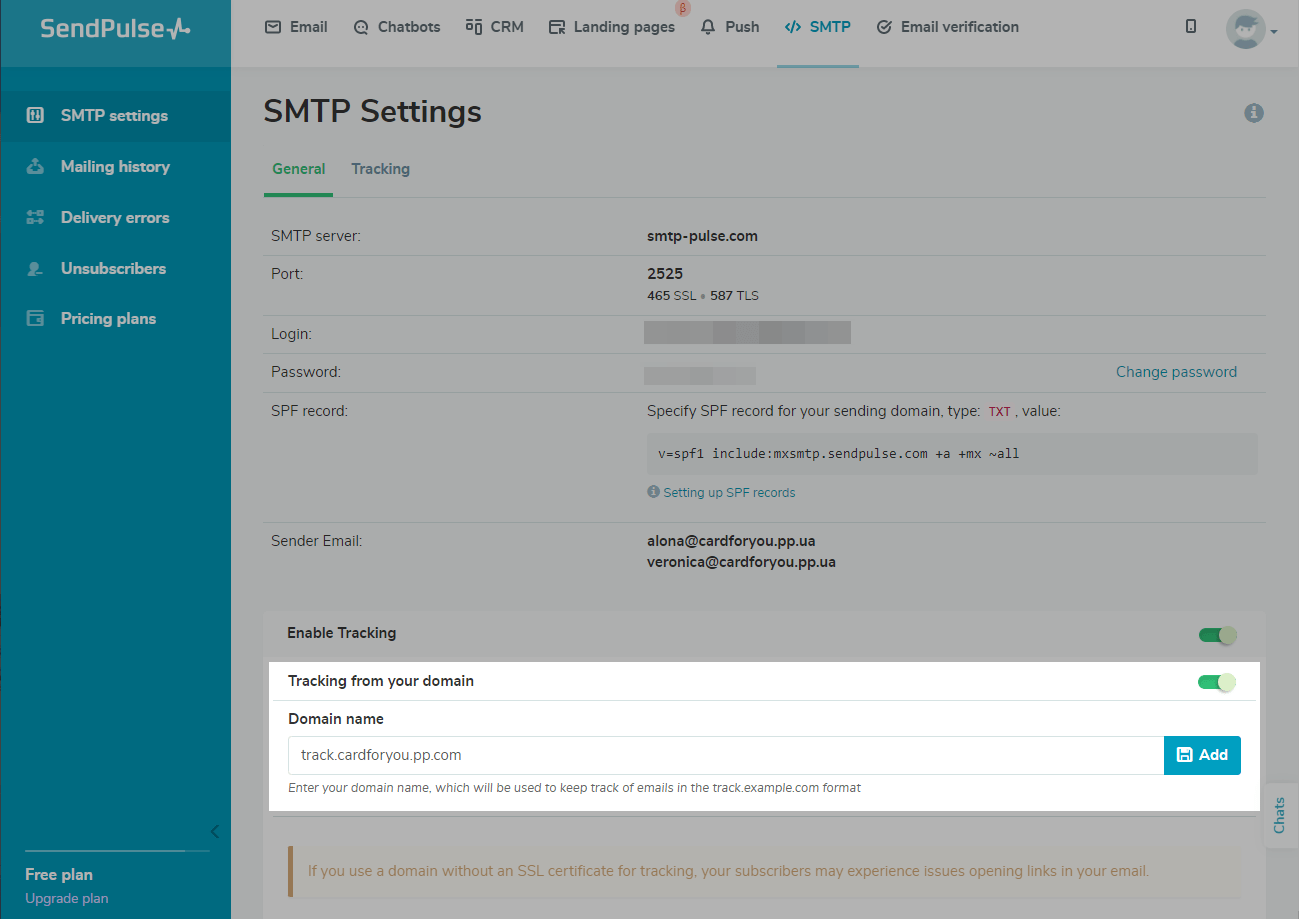Click the CRM board icon in top menu
The height and width of the screenshot is (919, 1299).
click(x=474, y=27)
